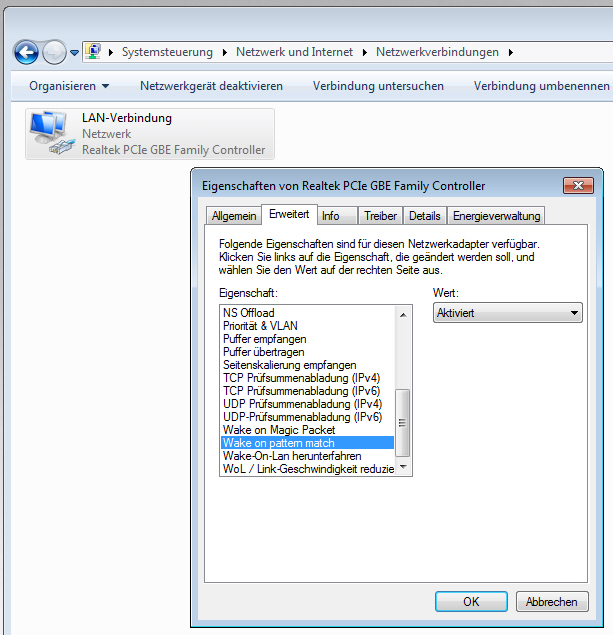Click the Abbrechen button
The height and width of the screenshot is (635, 613).
(551, 601)
